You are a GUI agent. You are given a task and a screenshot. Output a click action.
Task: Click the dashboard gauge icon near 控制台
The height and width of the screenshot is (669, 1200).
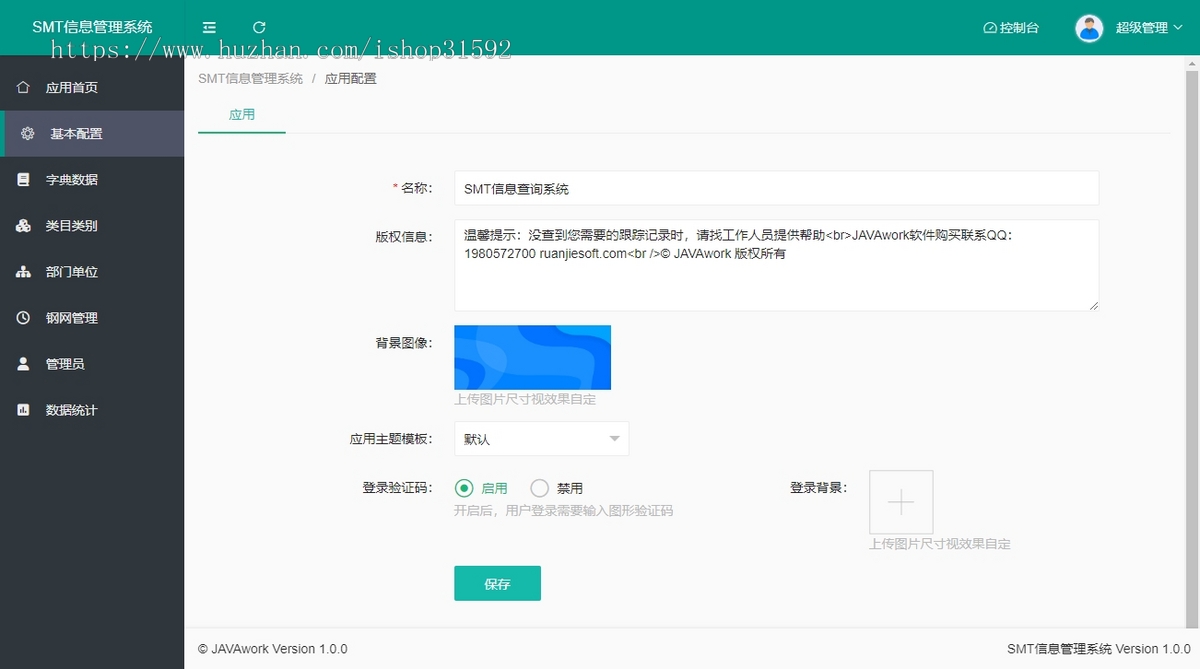coord(990,28)
